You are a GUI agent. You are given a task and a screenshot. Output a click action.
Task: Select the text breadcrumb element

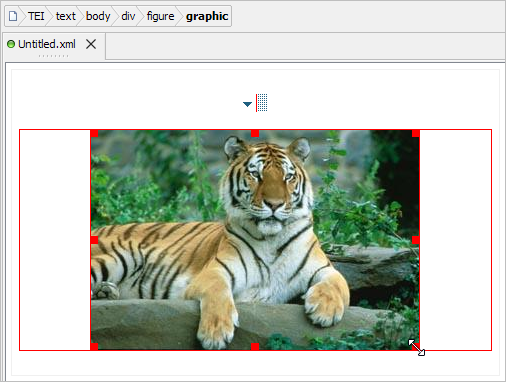[66, 16]
